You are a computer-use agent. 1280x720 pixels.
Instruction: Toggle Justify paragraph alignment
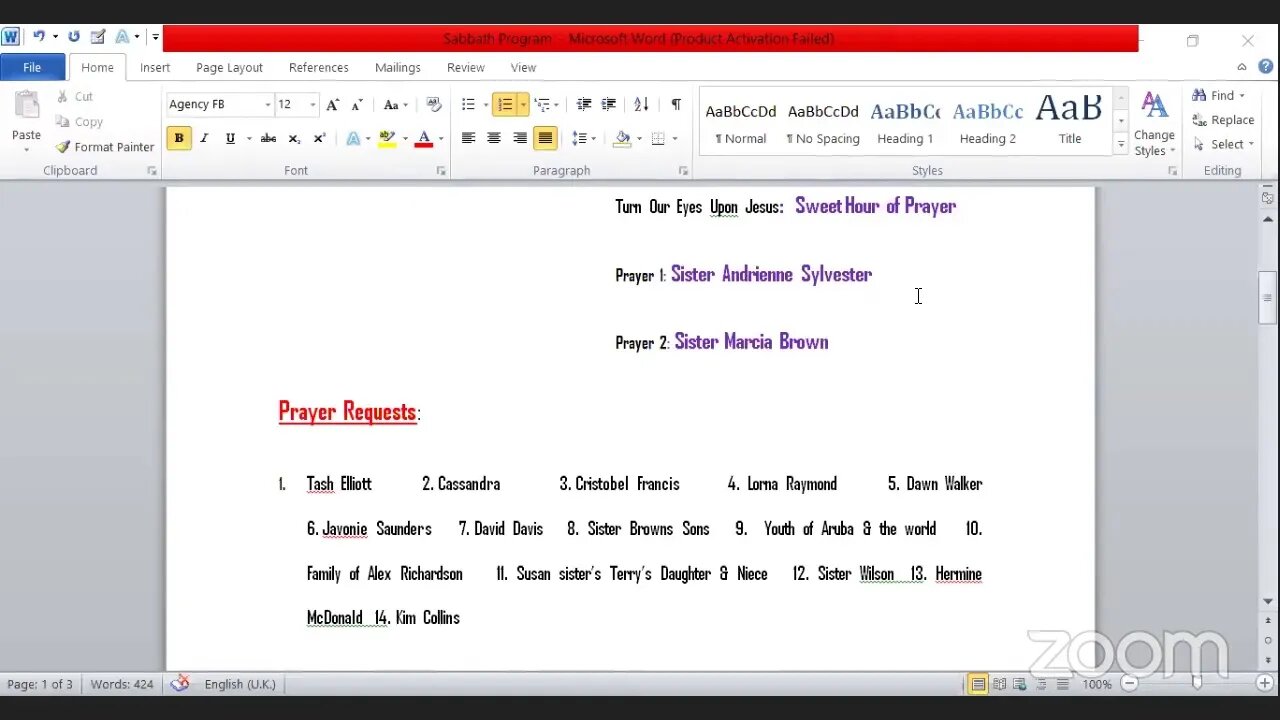coord(545,138)
